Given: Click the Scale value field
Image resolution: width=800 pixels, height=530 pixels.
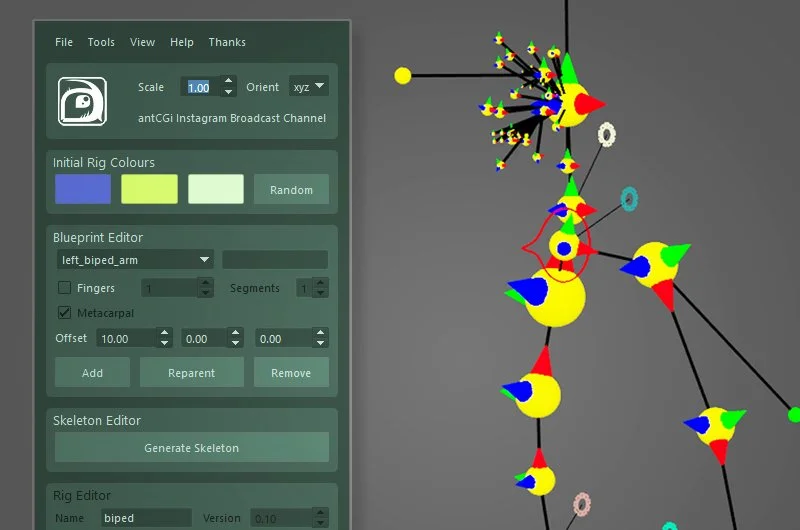Looking at the screenshot, I should coord(201,87).
